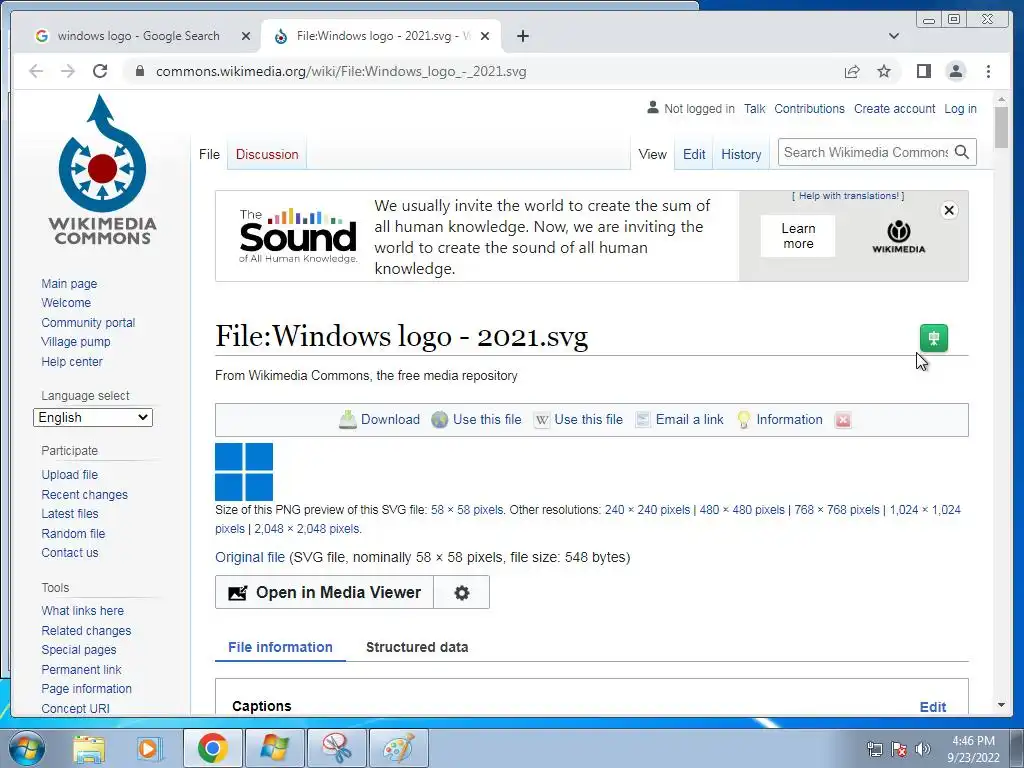Toggle the Chrome side panel icon
The image size is (1024, 768).
coord(923,71)
